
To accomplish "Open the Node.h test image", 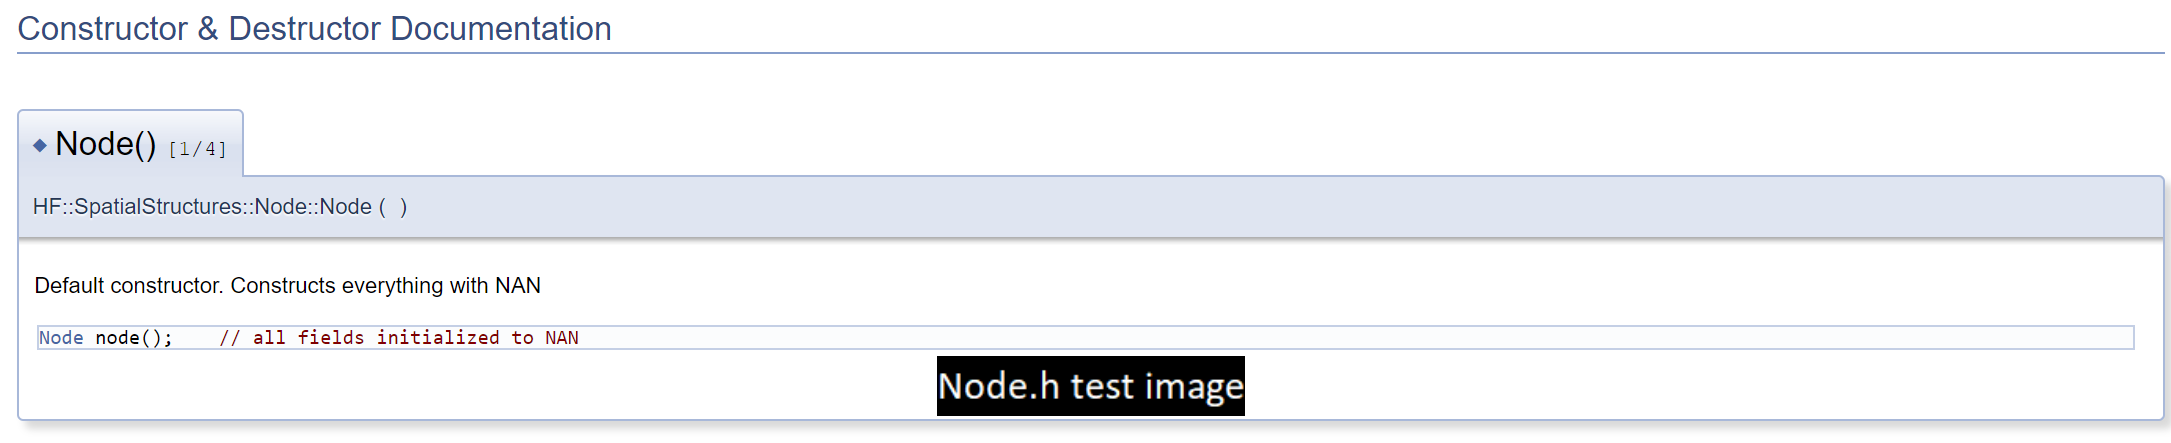I will tap(1091, 386).
